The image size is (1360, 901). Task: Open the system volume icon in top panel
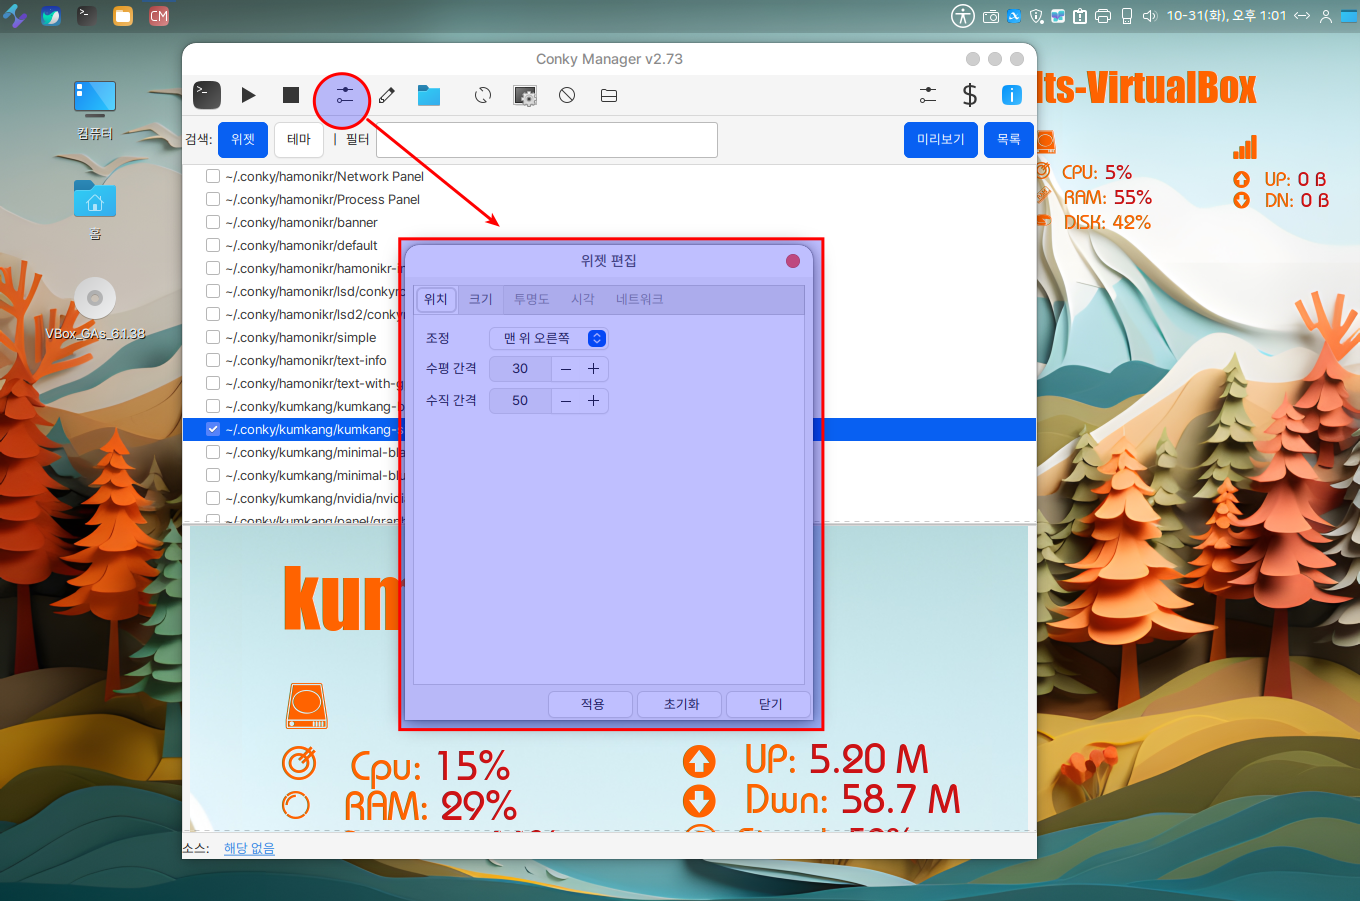pyautogui.click(x=1149, y=16)
